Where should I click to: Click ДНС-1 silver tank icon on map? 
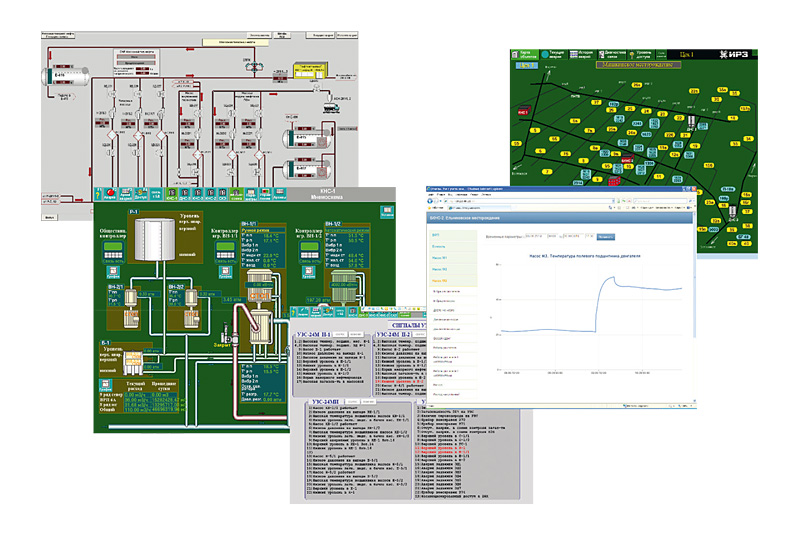click(691, 123)
